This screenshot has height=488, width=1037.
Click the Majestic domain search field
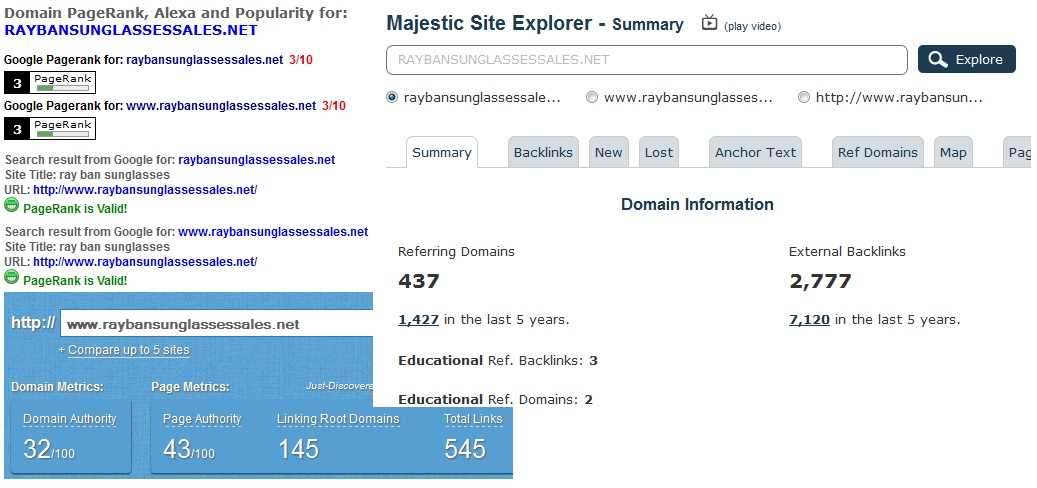(647, 60)
